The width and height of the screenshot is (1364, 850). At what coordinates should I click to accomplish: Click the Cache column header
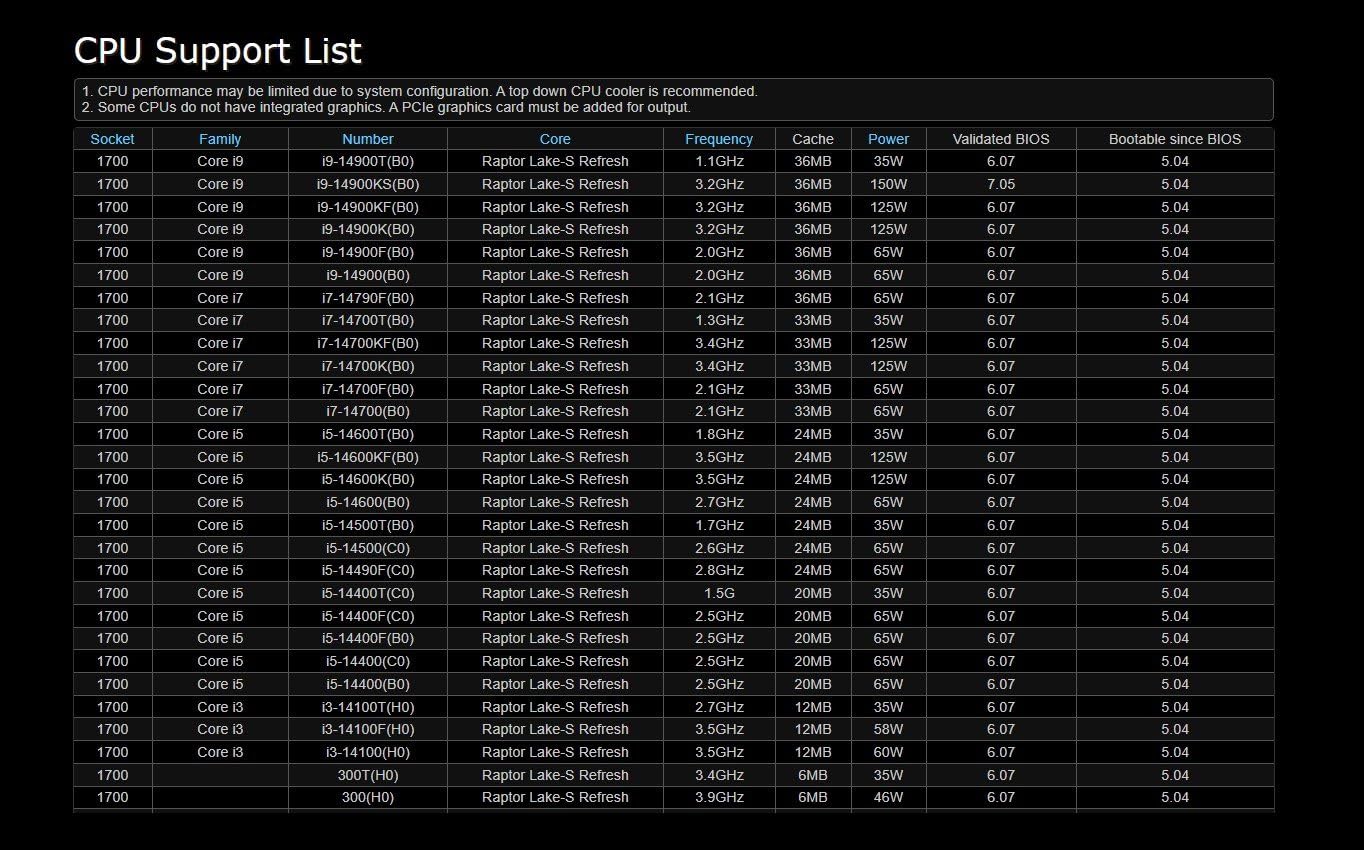tap(813, 139)
